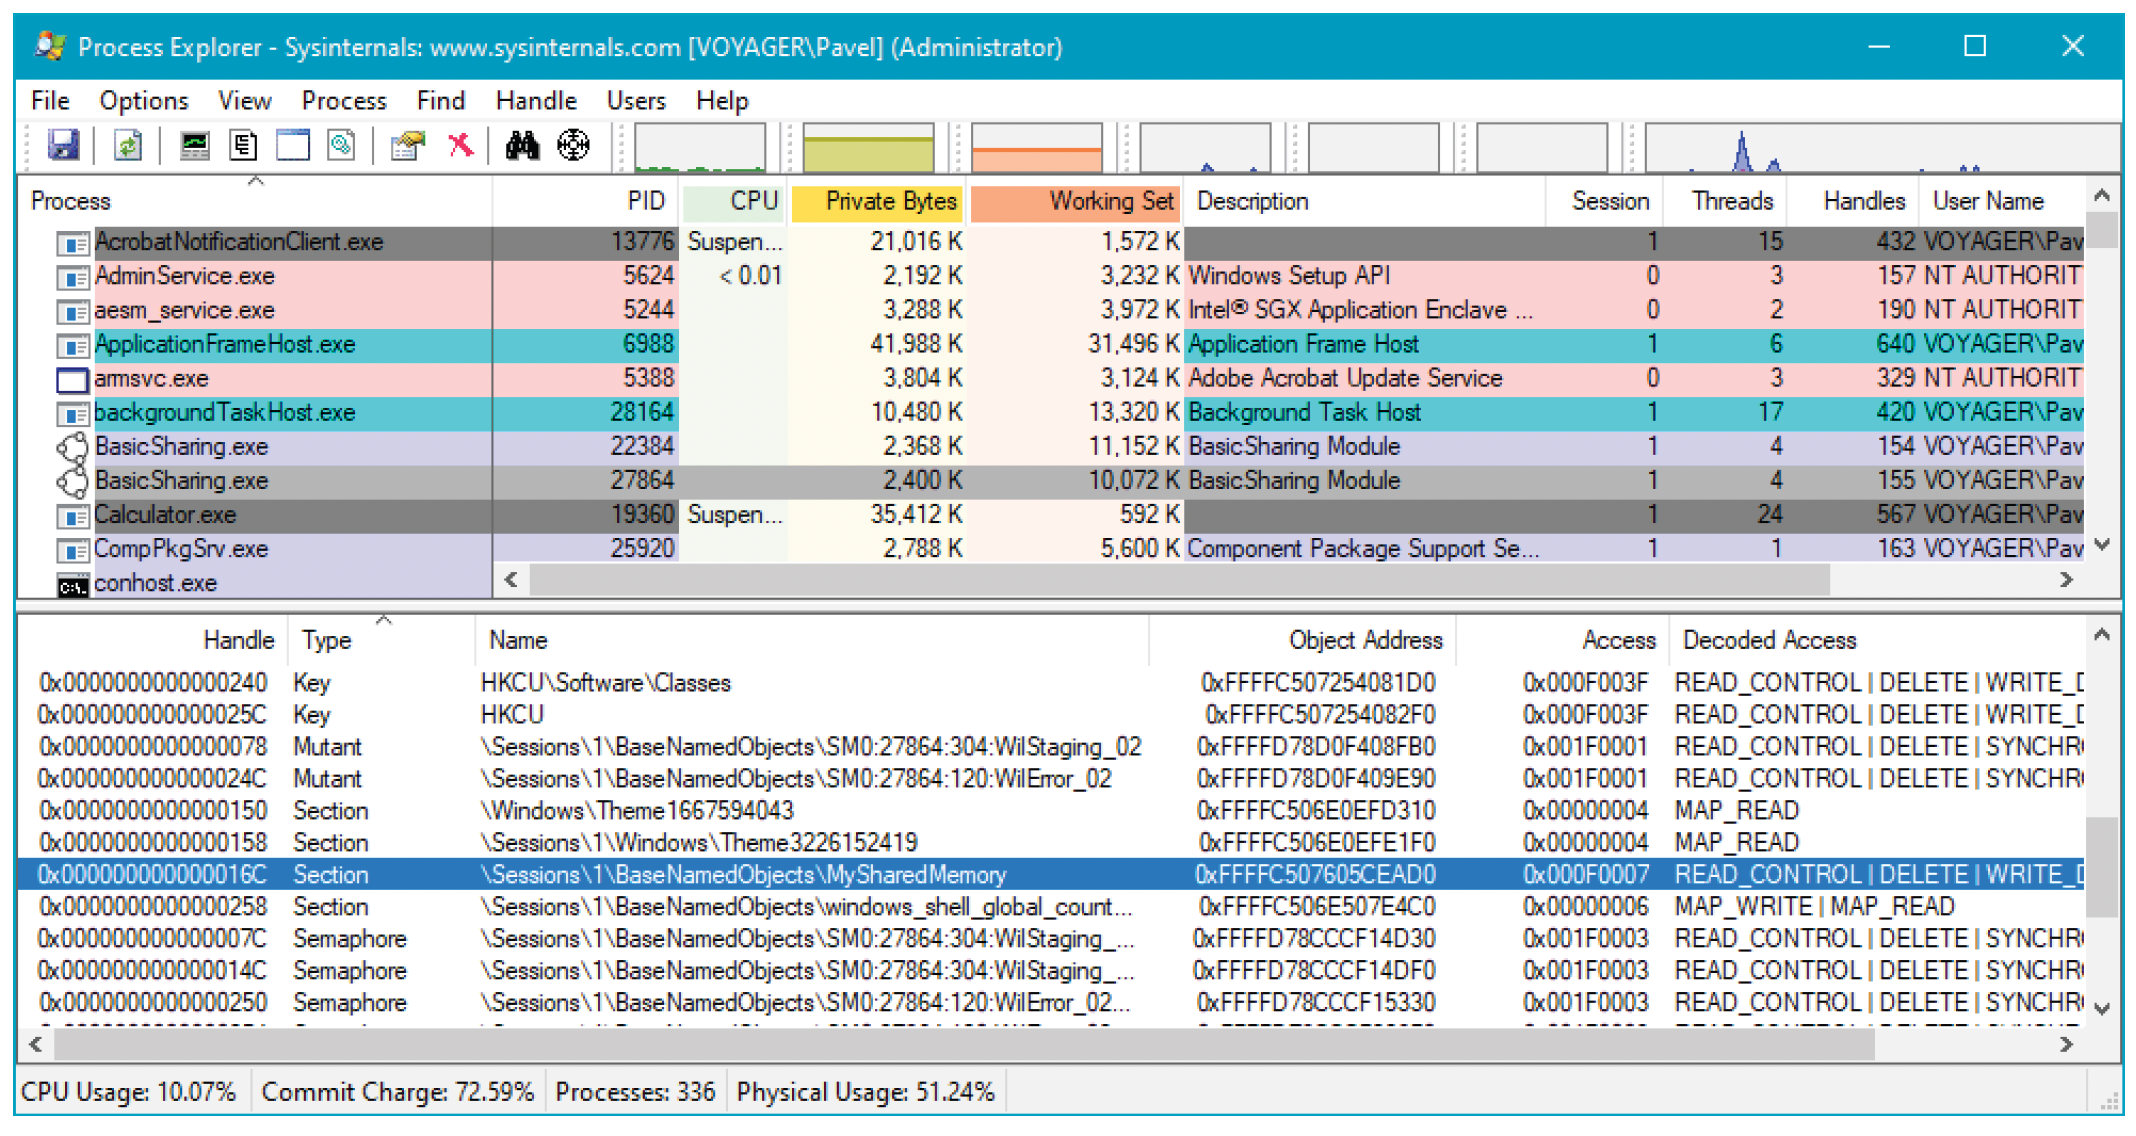Select the HKCU\Software\Classes key handle
2136x1136 pixels.
click(x=1051, y=684)
